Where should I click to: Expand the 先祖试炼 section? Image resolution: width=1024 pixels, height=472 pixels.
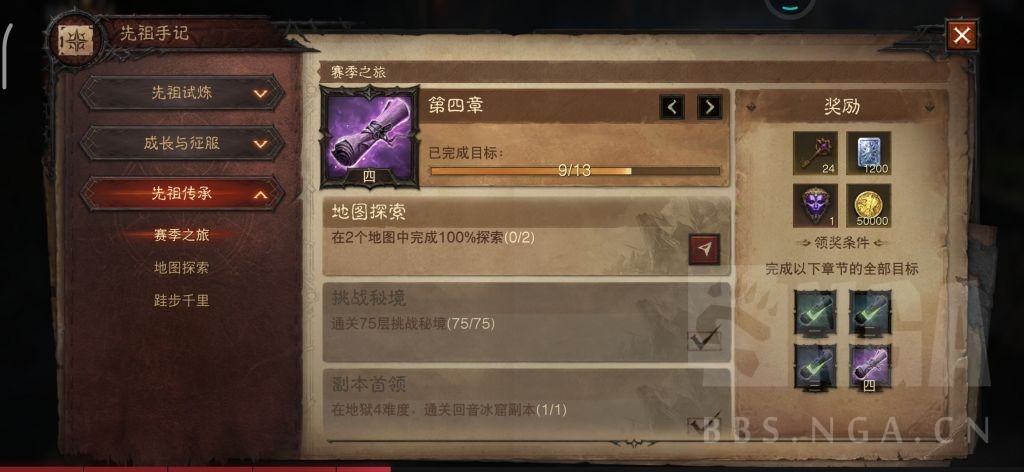click(182, 93)
